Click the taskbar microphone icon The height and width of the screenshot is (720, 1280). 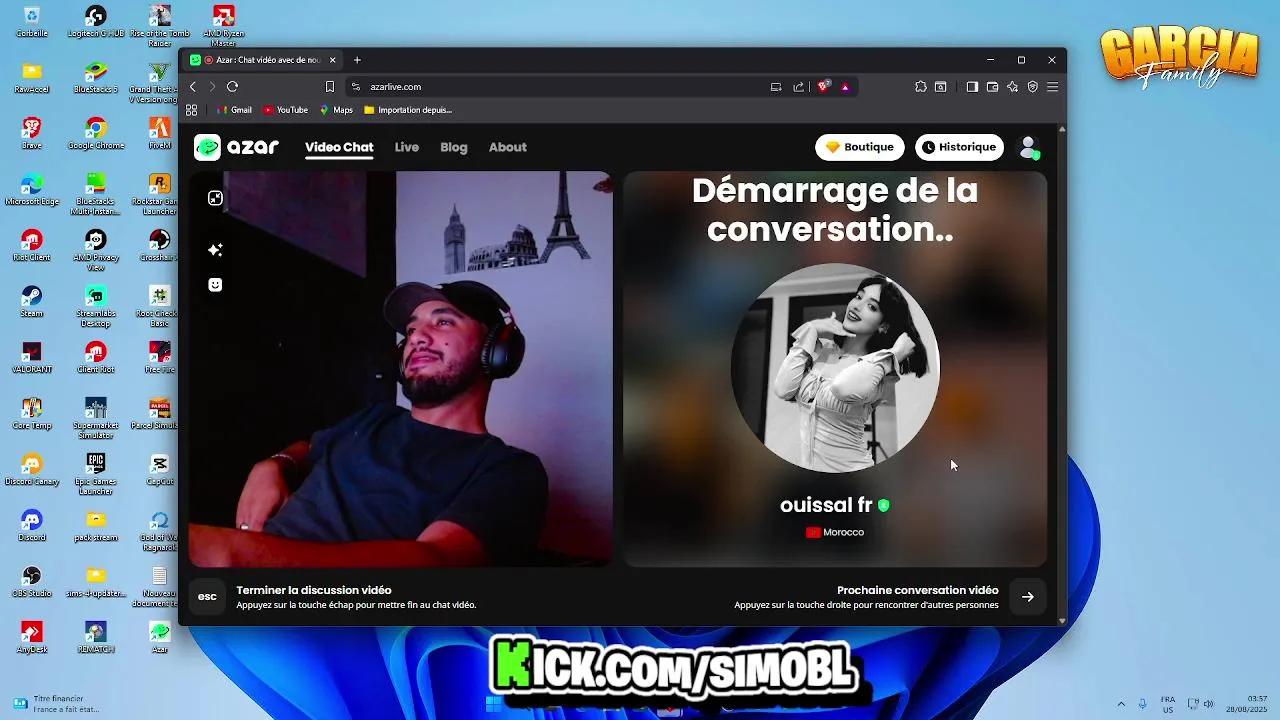1143,704
